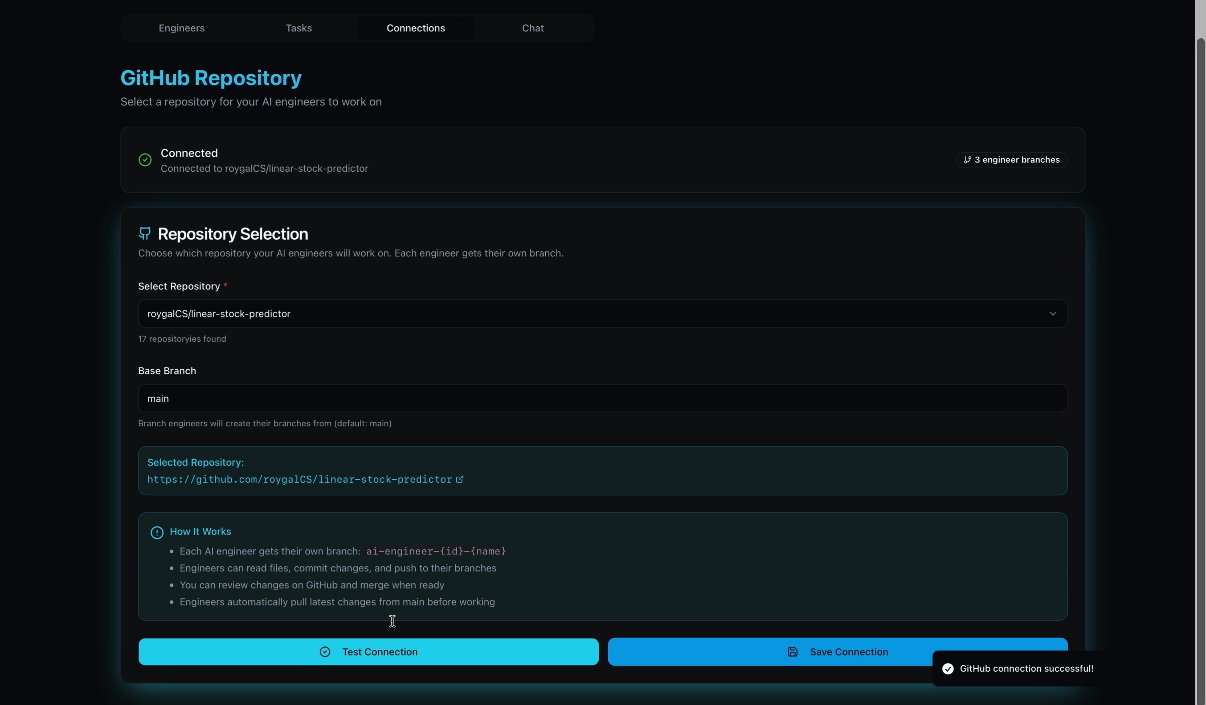The image size is (1206, 705).
Task: Open the Select Repository dropdown
Action: [x=602, y=314]
